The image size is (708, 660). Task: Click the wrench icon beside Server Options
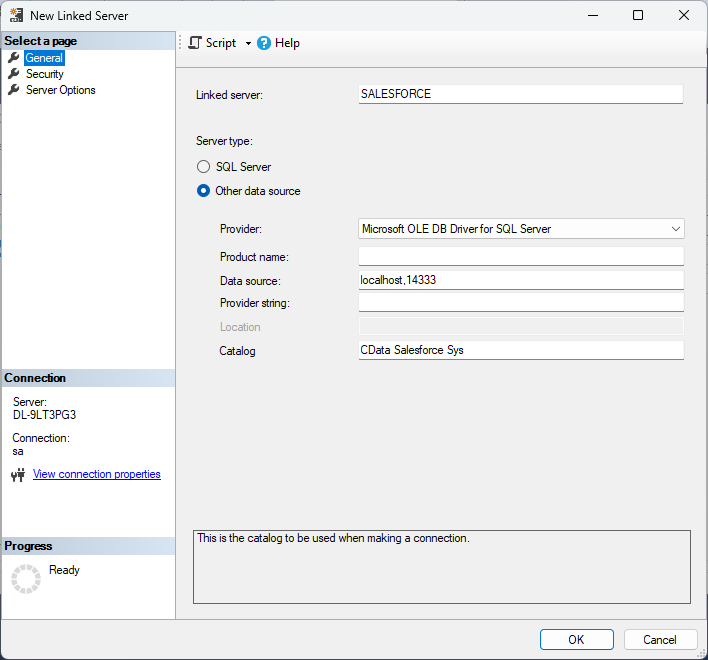(x=14, y=90)
